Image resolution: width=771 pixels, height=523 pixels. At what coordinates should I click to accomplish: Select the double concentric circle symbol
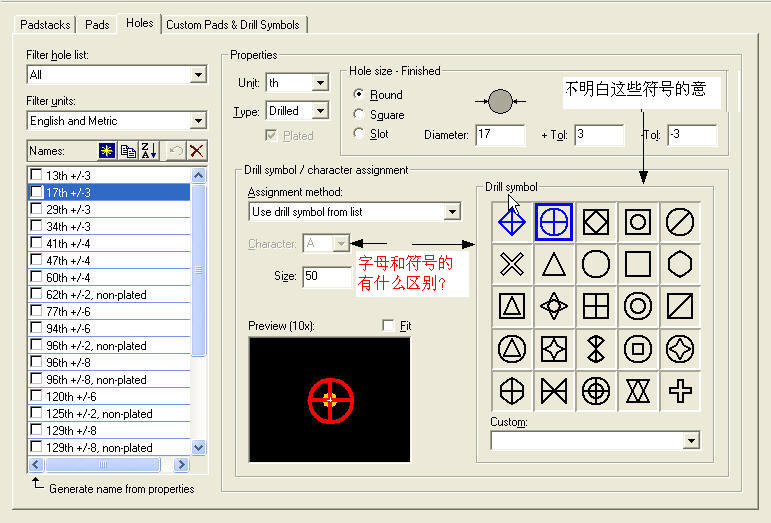click(638, 307)
